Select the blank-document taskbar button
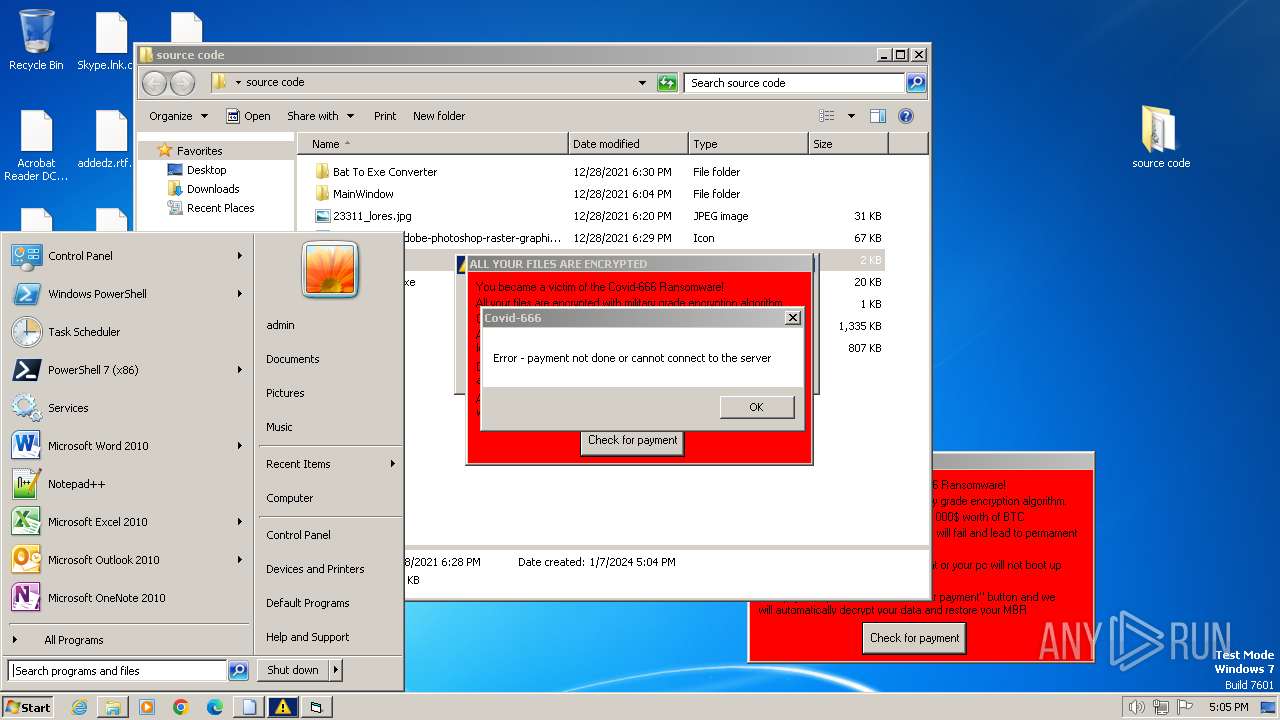Screen dimensions: 1280x720 pos(249,707)
